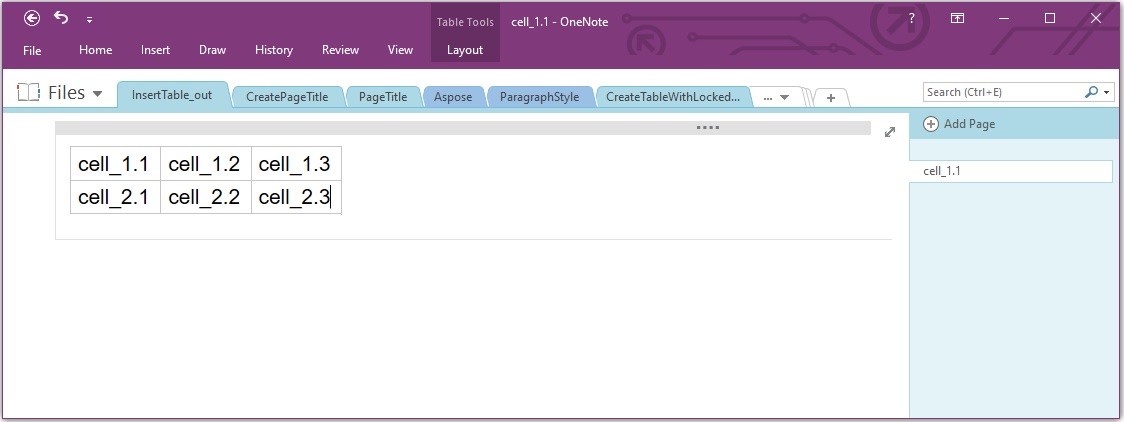The image size is (1124, 422).
Task: Click the Undo icon
Action: point(61,18)
